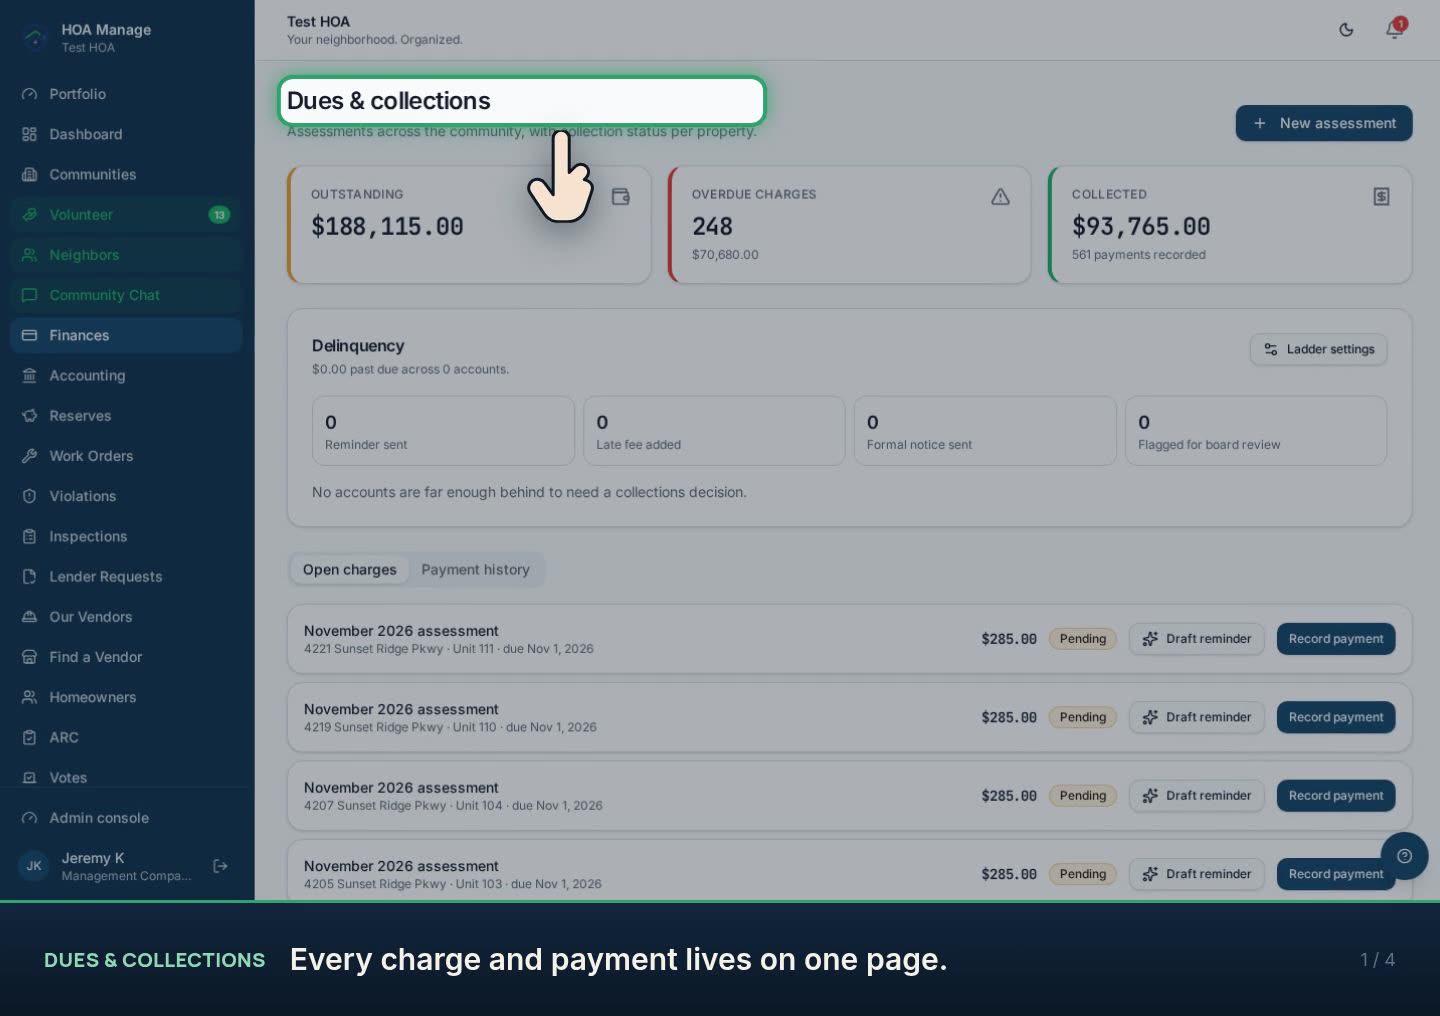
Task: Open Volunteer sidebar item
Action: [x=126, y=214]
